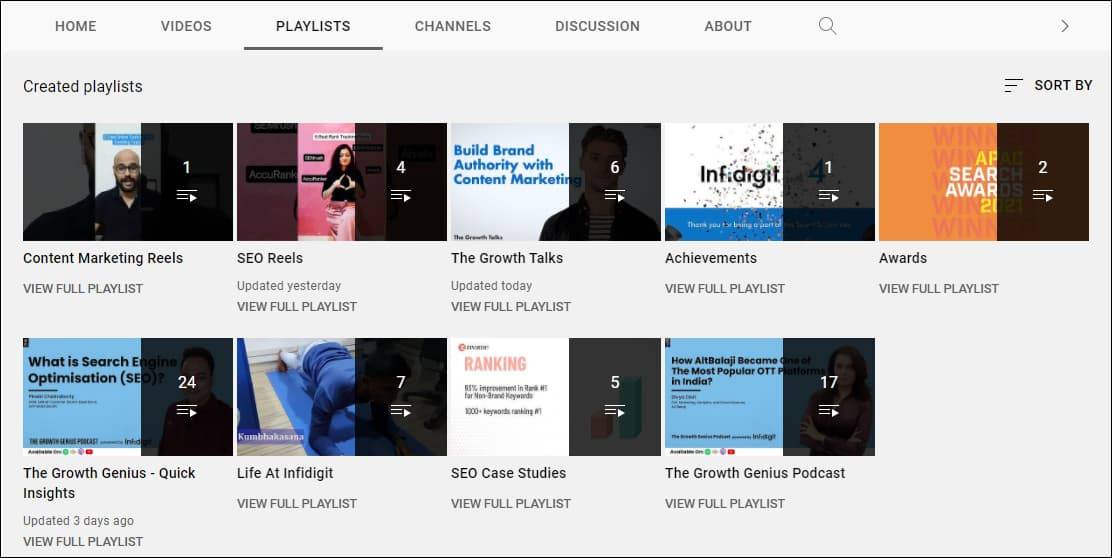The width and height of the screenshot is (1112, 558).
Task: Click the Content Marketing Reels title
Action: click(x=103, y=258)
